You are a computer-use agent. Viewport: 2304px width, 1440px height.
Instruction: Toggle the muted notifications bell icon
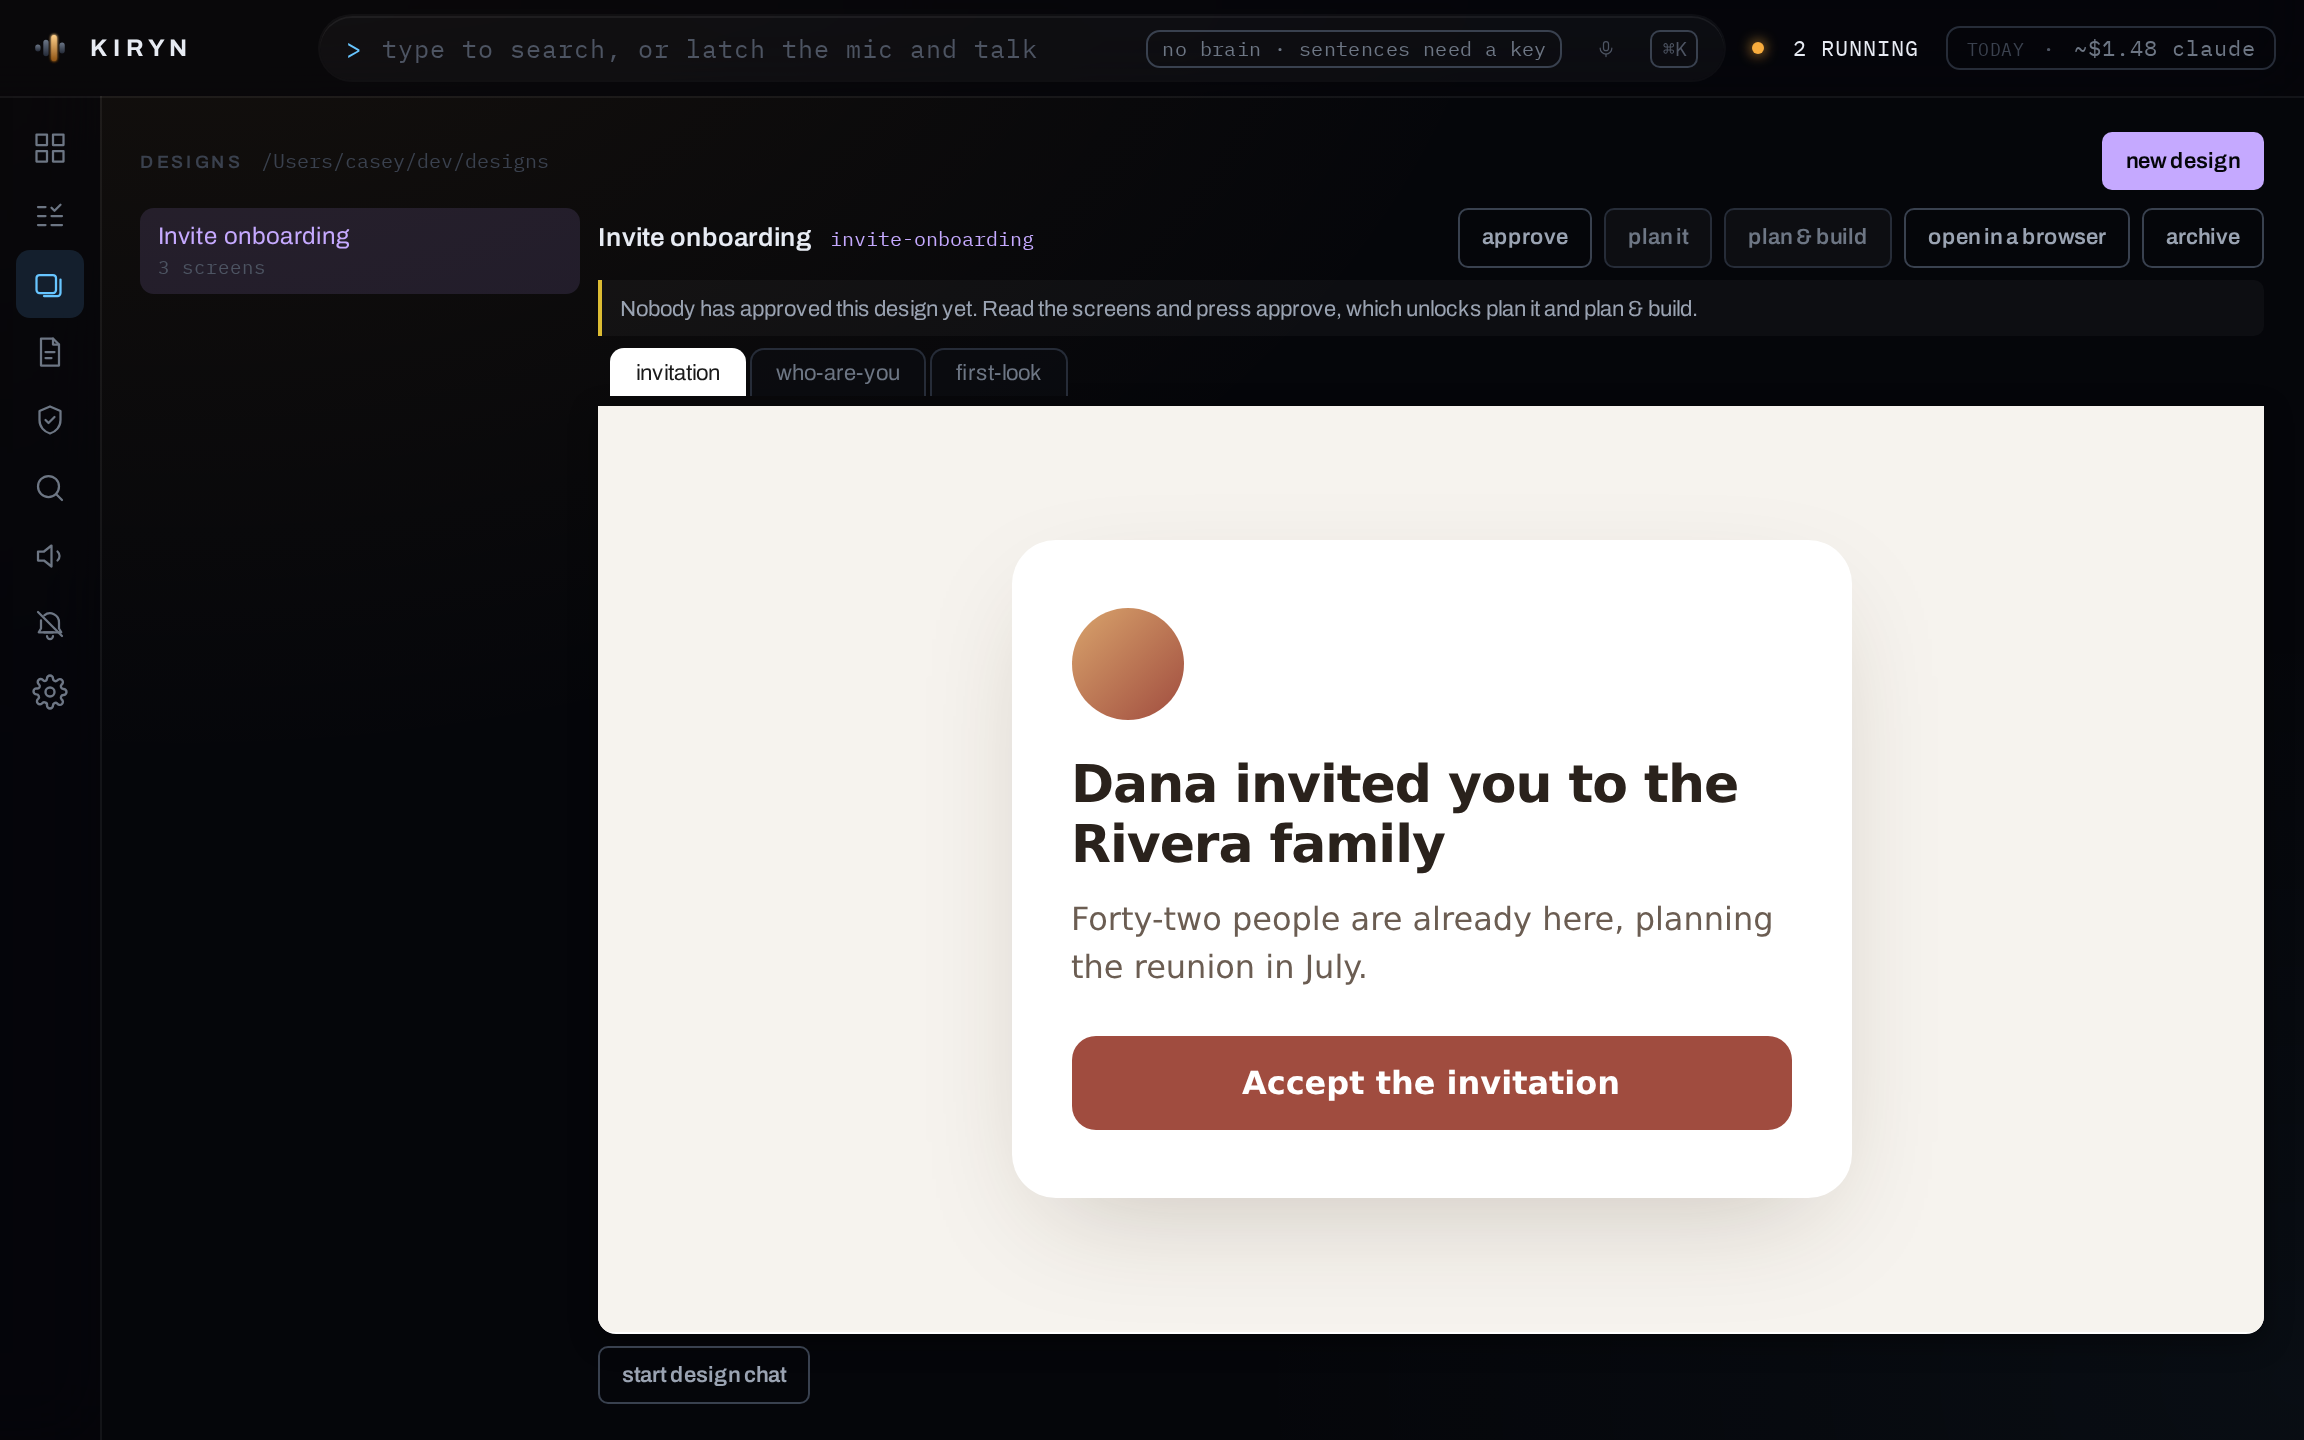[x=50, y=624]
